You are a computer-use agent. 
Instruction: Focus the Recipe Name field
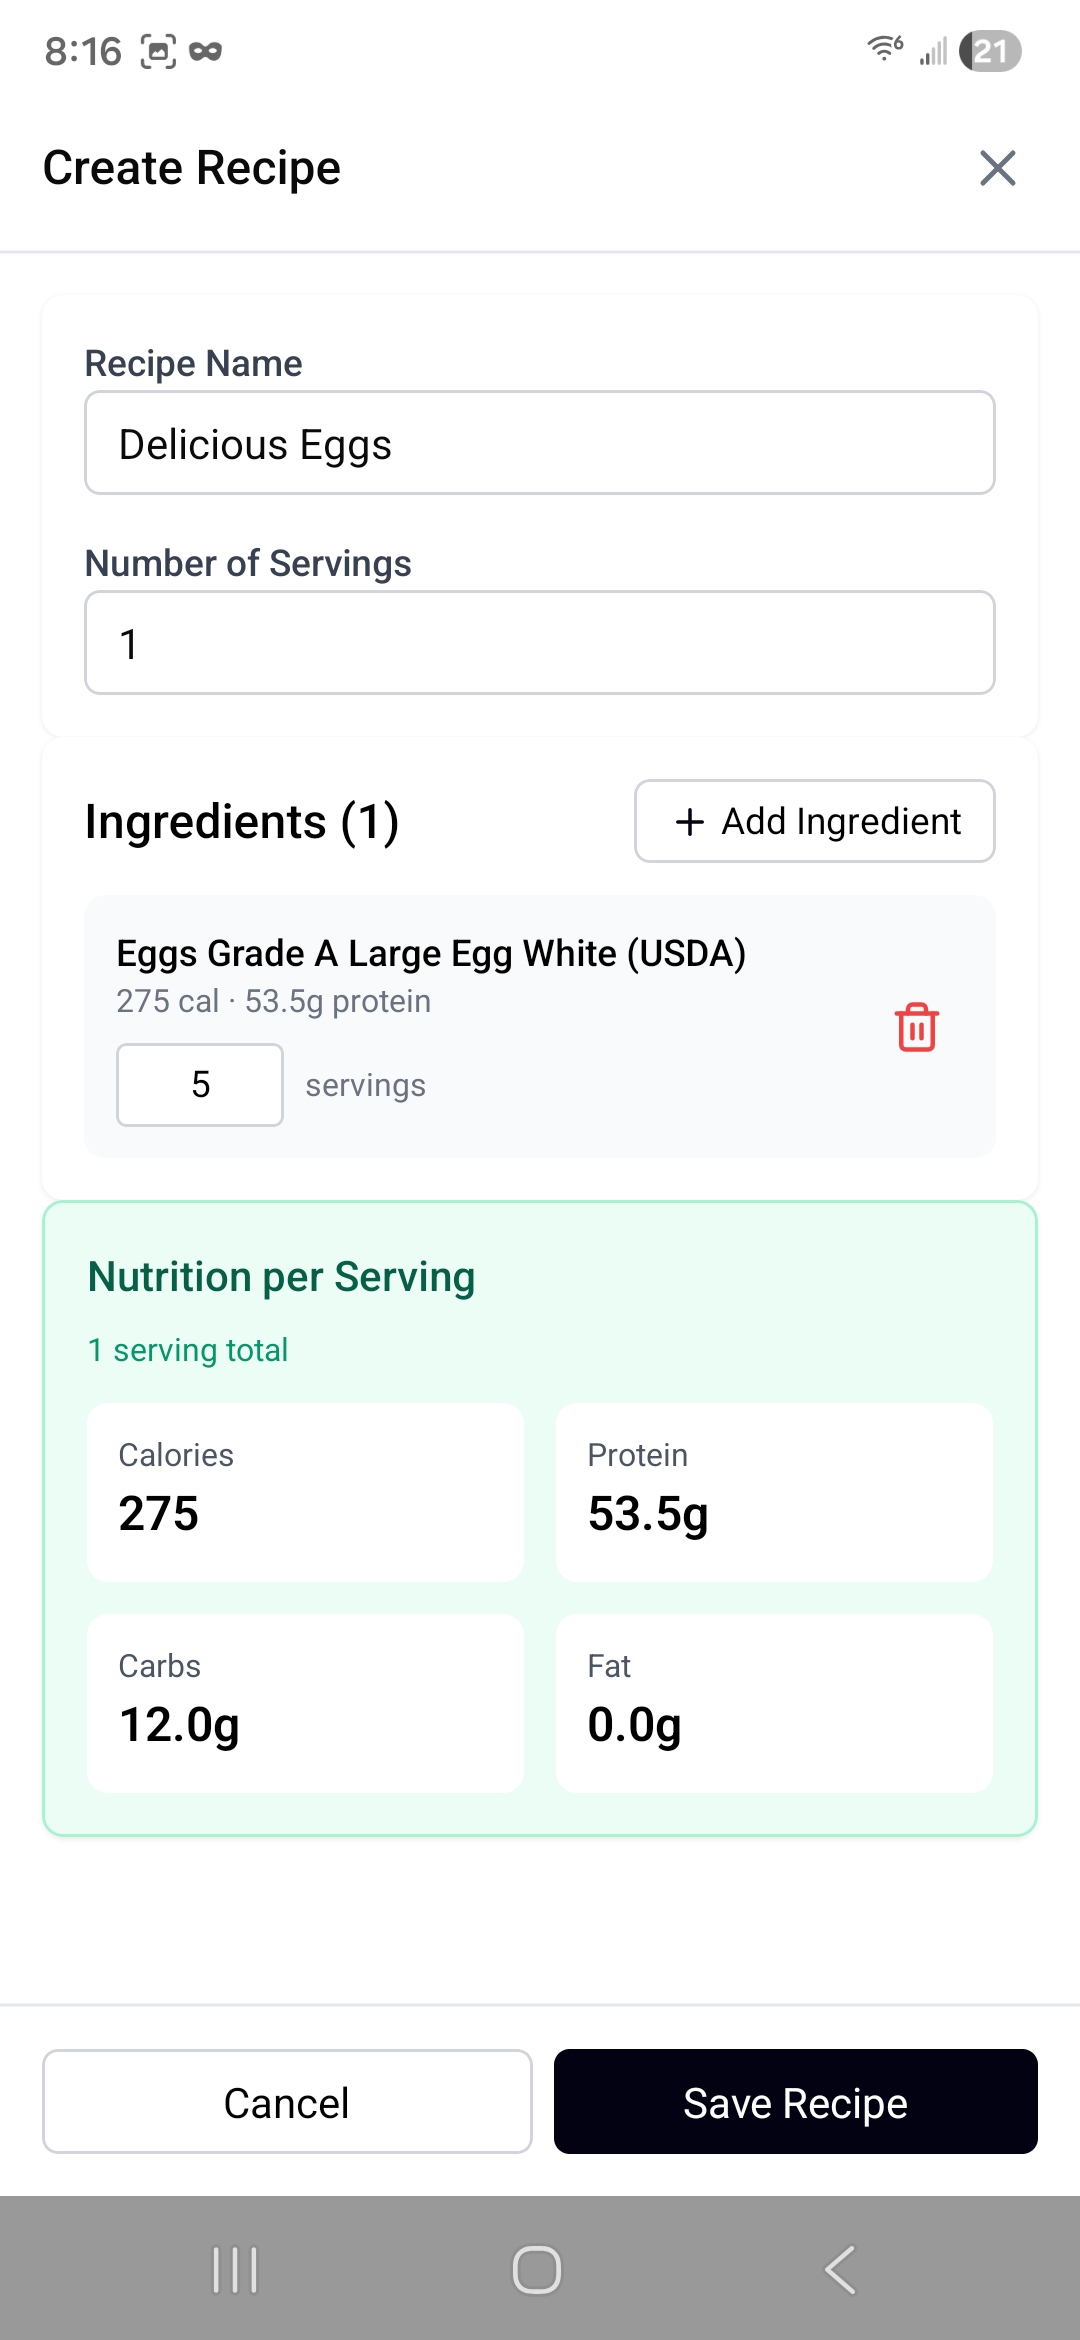pyautogui.click(x=540, y=443)
